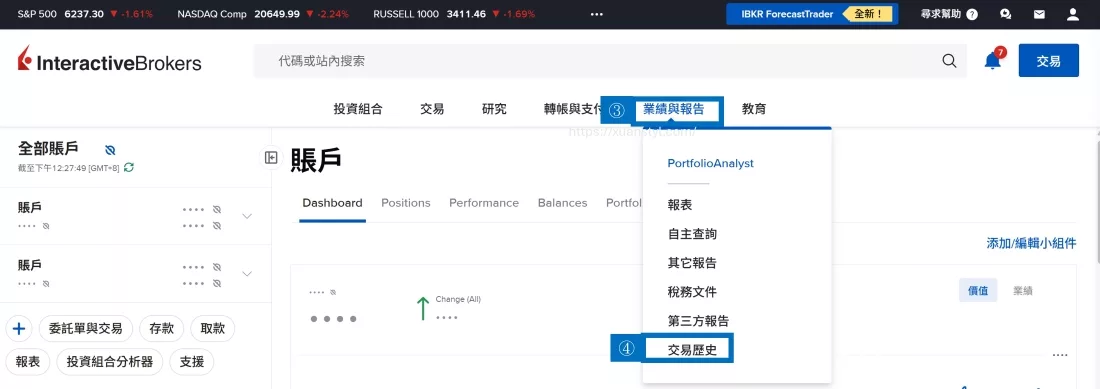Screen dimensions: 1100x389
Task: Click the Interactive Brokers logo
Action: click(x=109, y=60)
